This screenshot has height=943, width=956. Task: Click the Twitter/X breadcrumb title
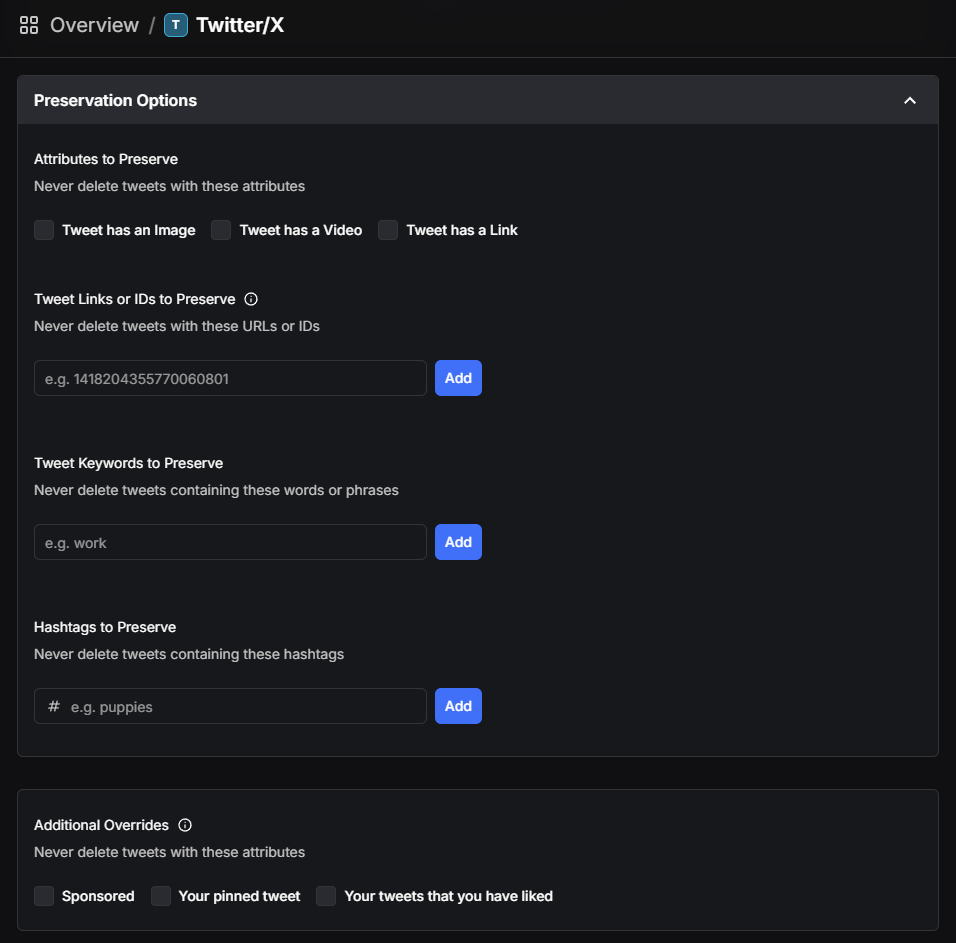point(240,25)
